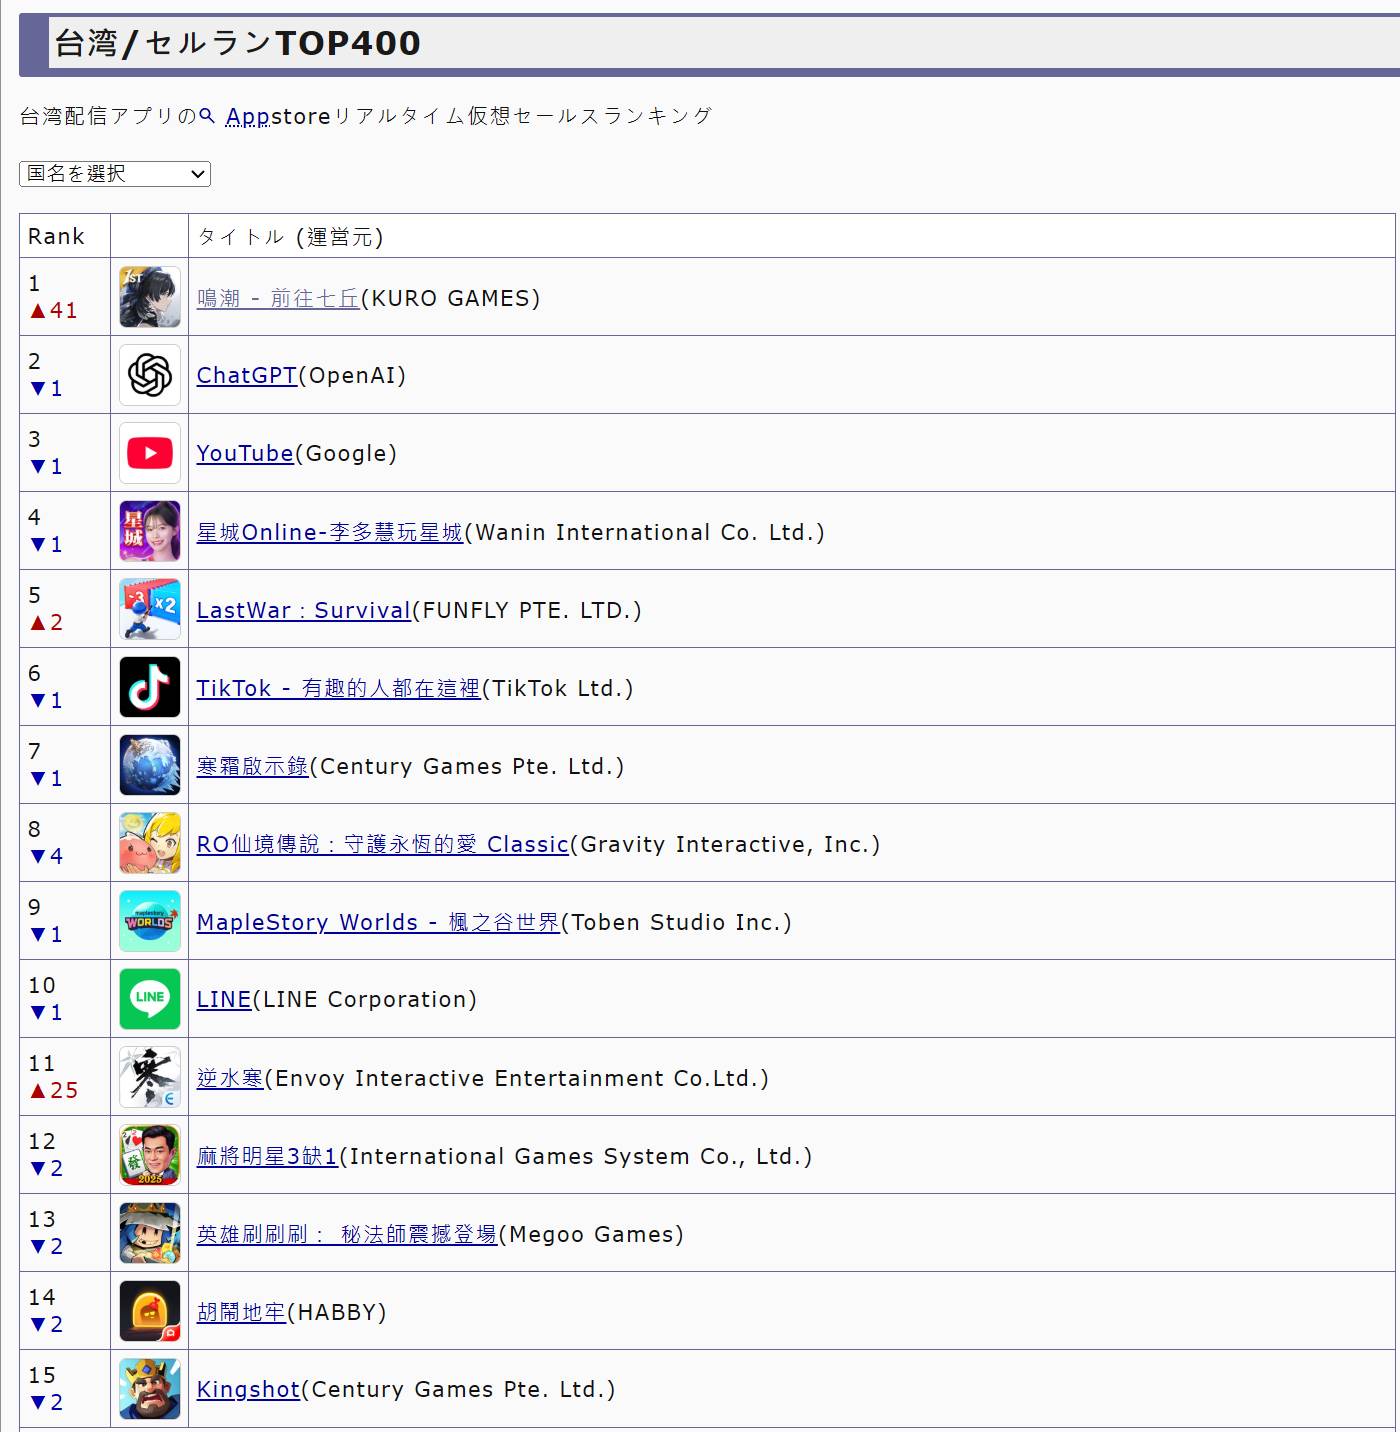Open the ChatGPT title link
1400x1432 pixels.
(247, 375)
